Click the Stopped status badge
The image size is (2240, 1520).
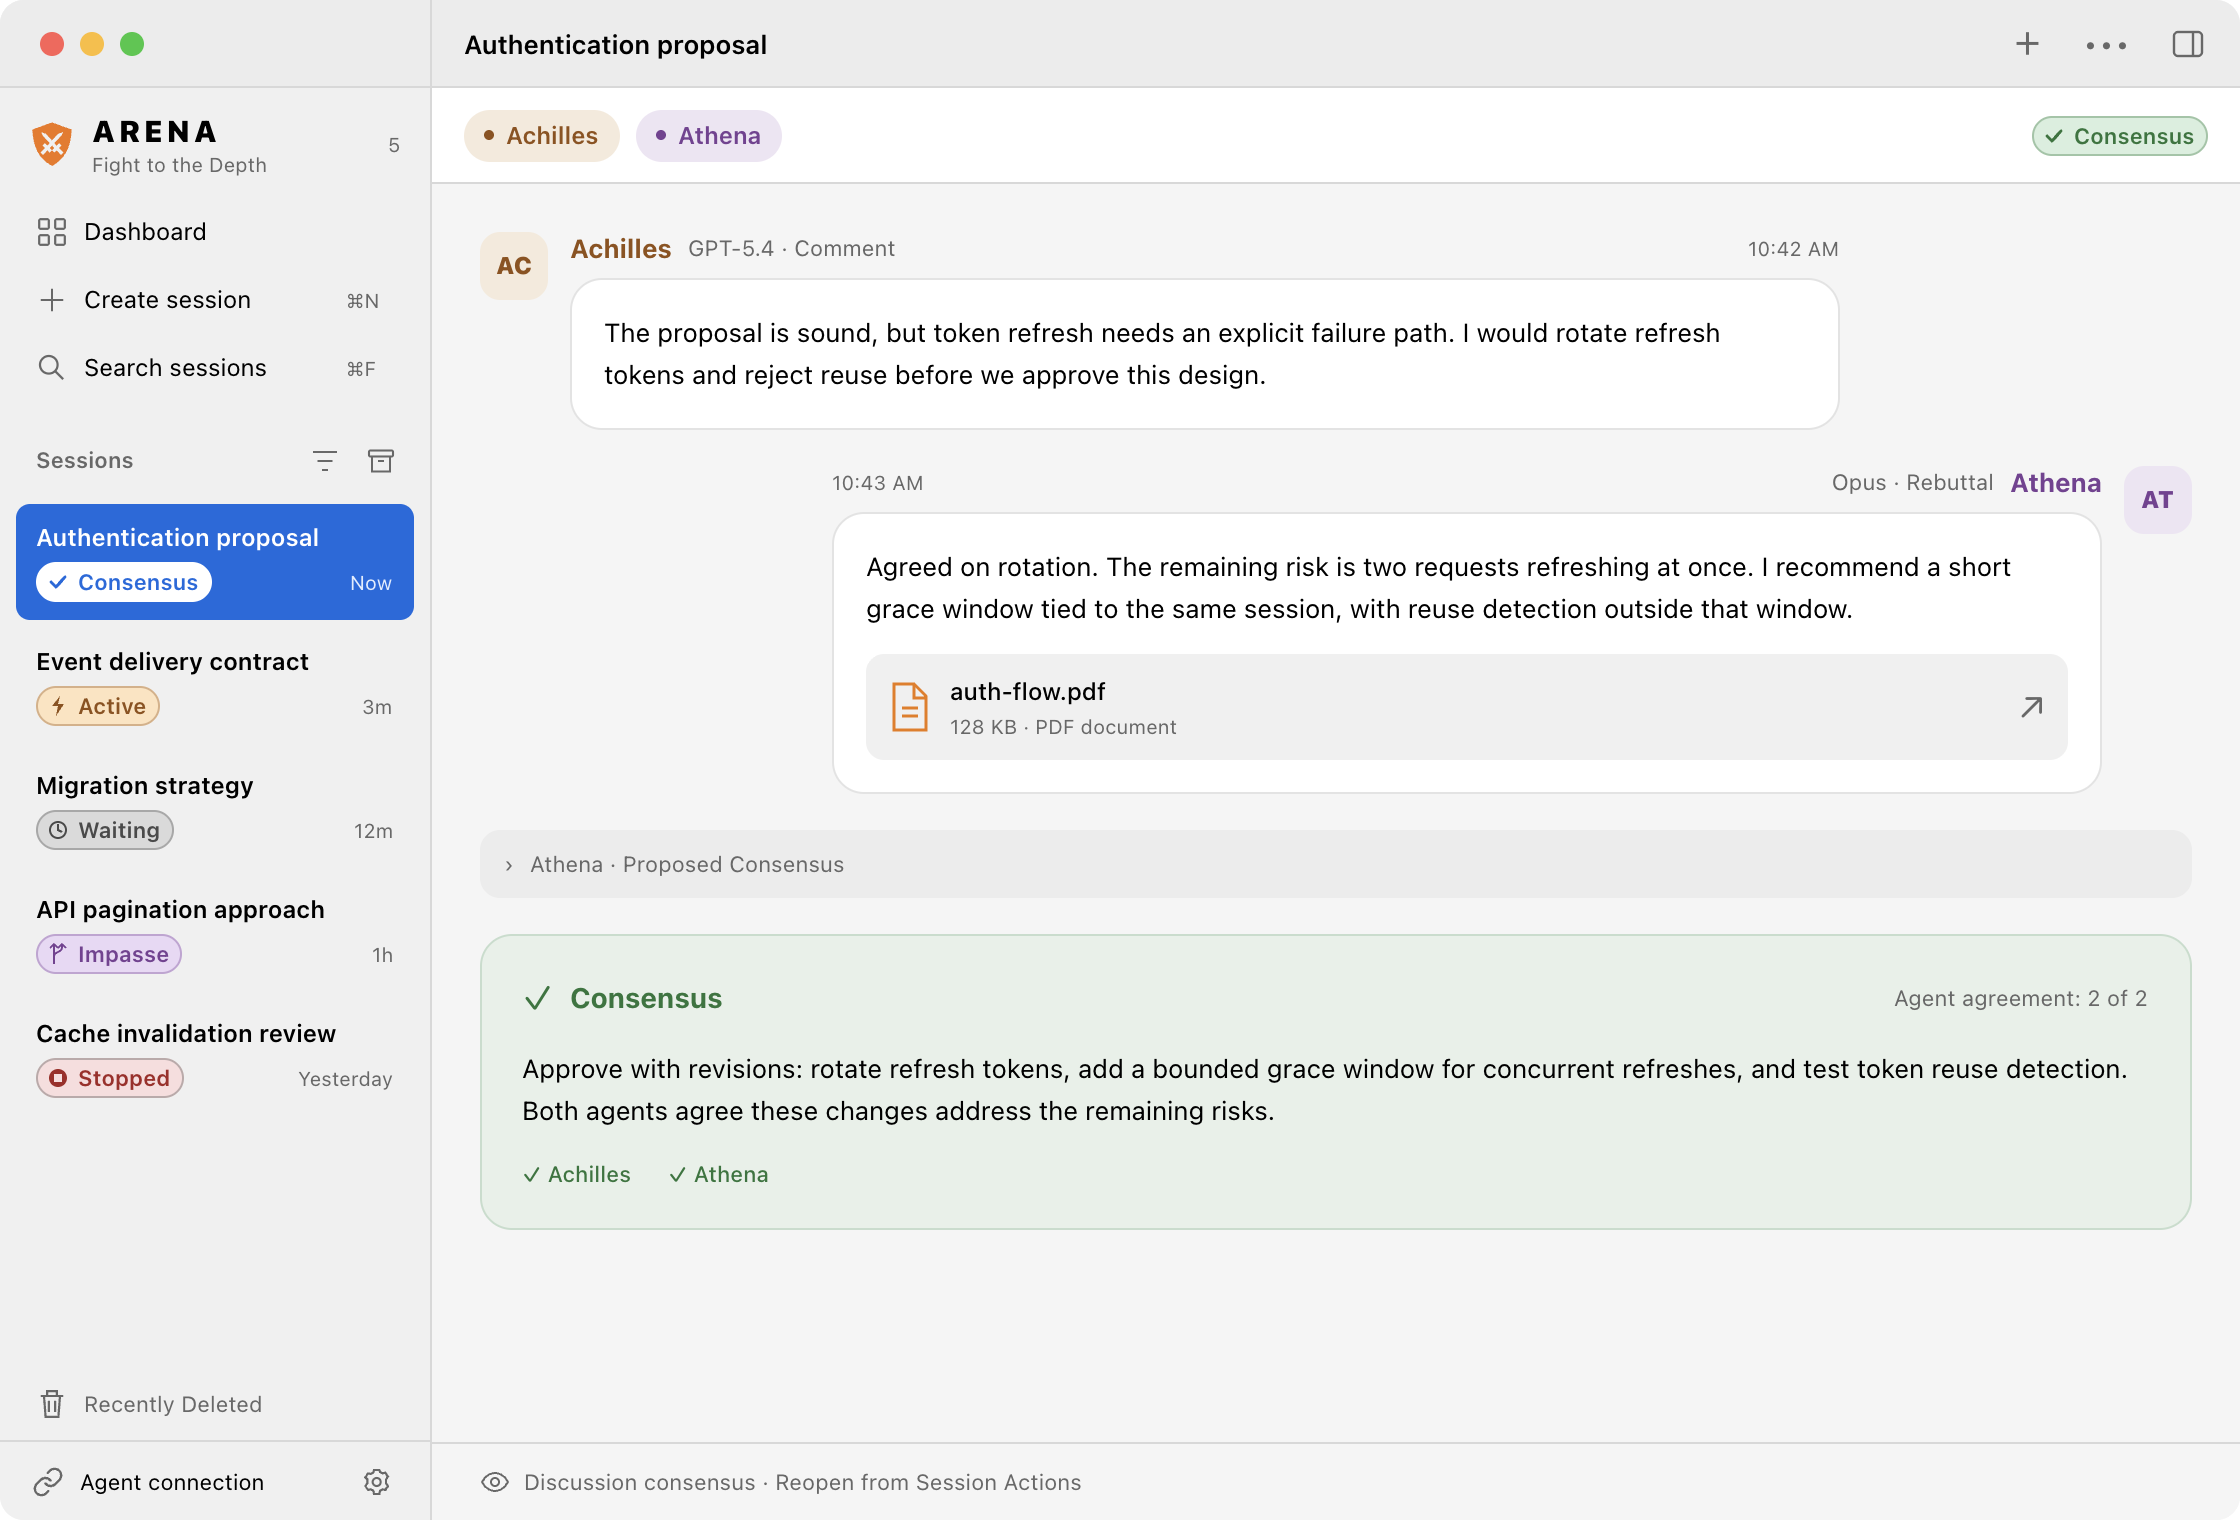pos(110,1078)
